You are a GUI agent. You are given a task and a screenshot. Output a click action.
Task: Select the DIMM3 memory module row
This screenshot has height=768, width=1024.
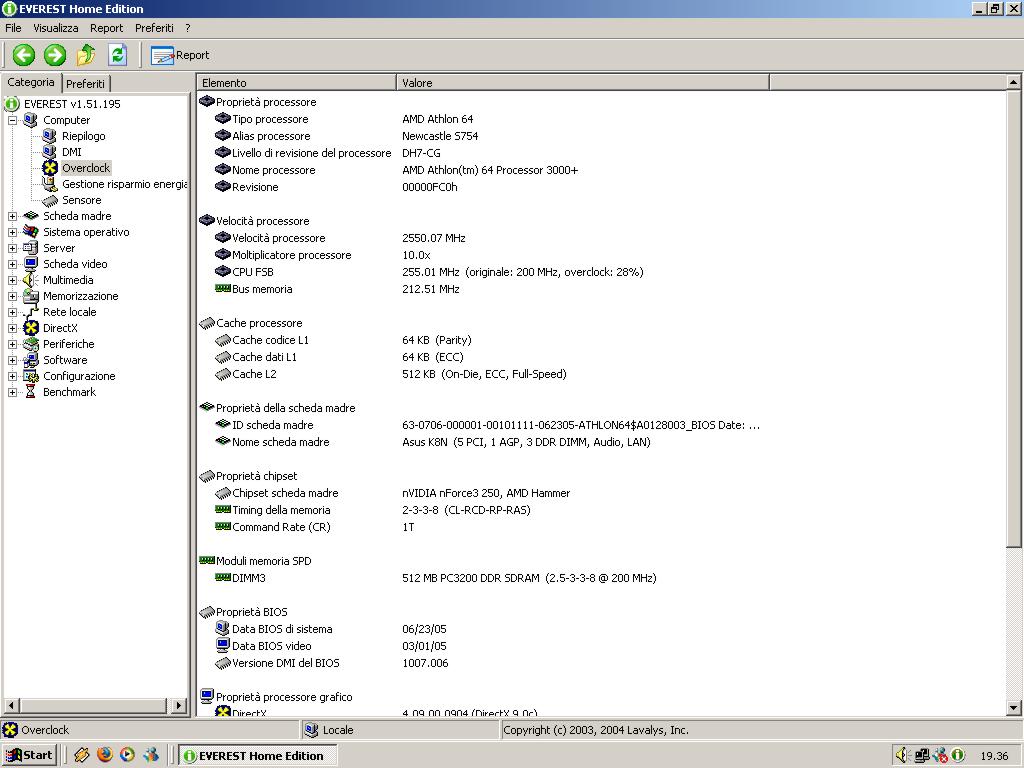435,578
